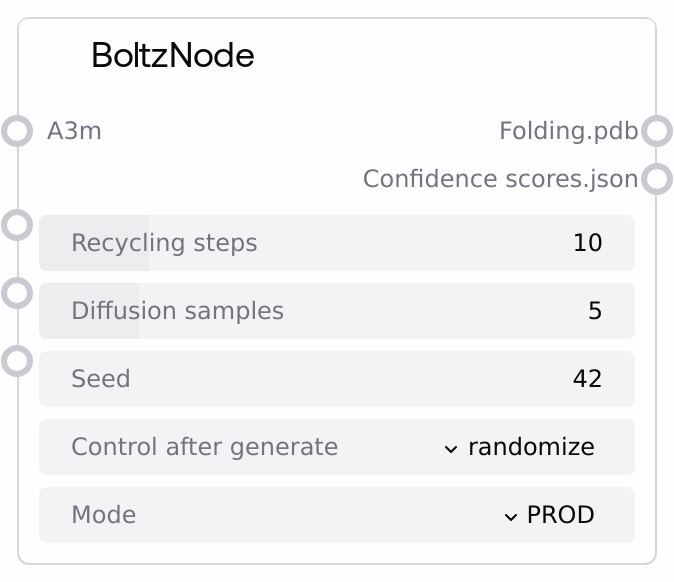The height and width of the screenshot is (582, 674).
Task: Click the Diffusion samples input socket
Action: pyautogui.click(x=17, y=293)
